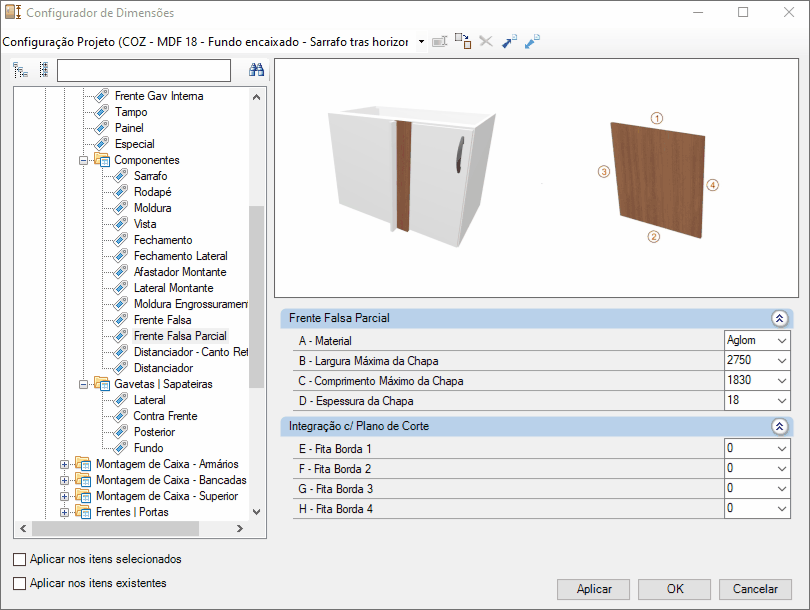Image resolution: width=810 pixels, height=610 pixels.
Task: Select the Vista tag icon
Action: click(x=120, y=224)
